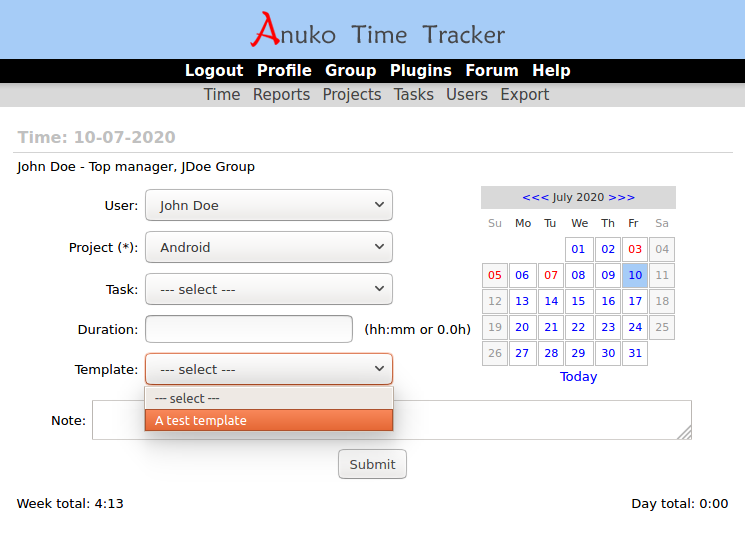Open the Forum link
The height and width of the screenshot is (538, 745).
pos(492,70)
